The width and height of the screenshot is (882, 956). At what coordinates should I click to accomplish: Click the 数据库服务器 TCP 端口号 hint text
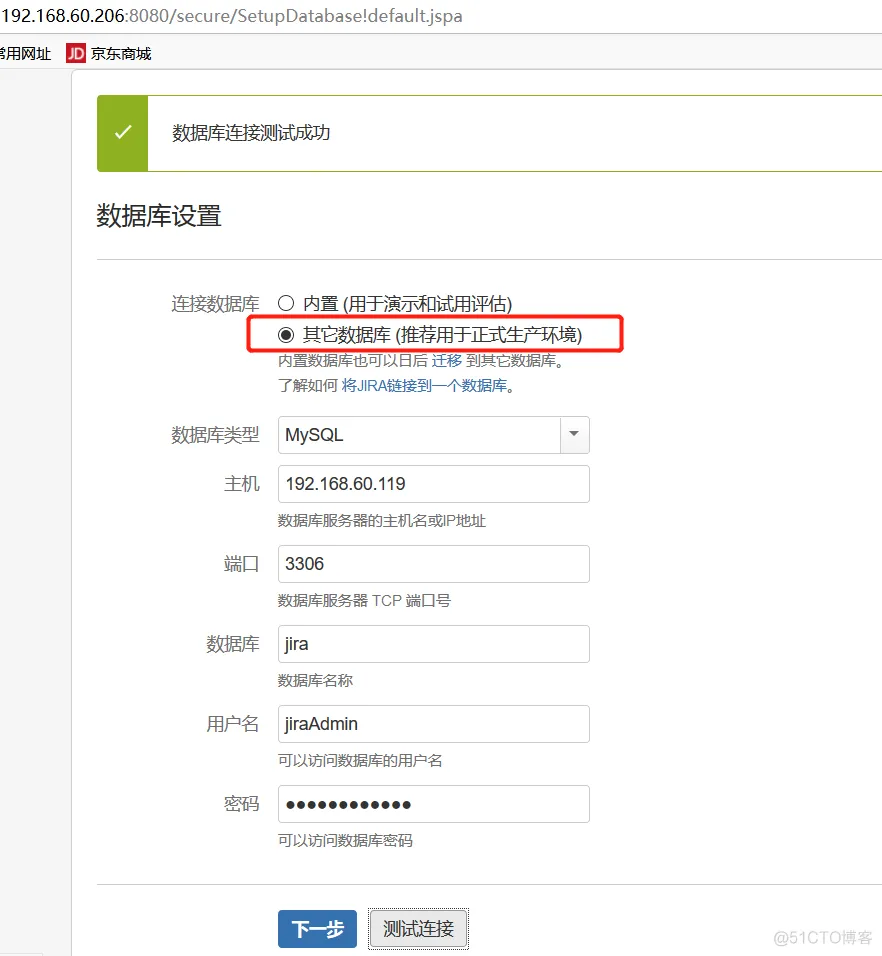[x=365, y=601]
